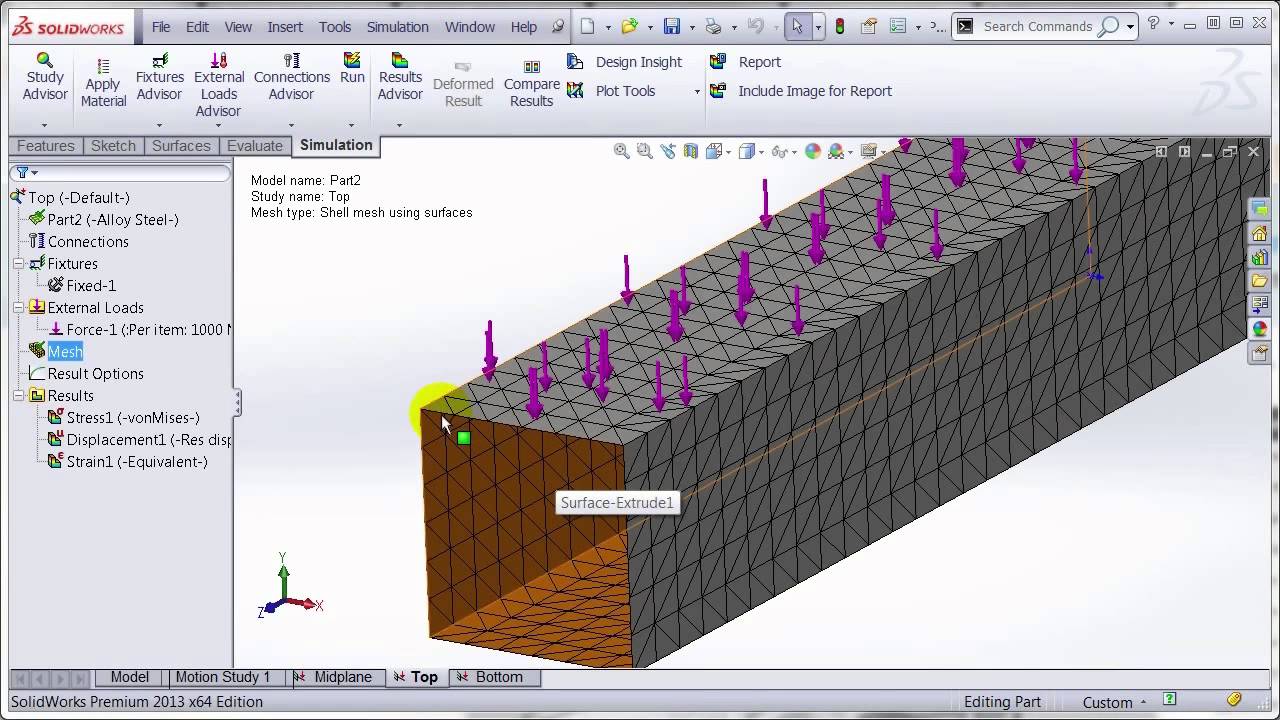
Task: Open the file properties icon in top toolbar
Action: 869,27
